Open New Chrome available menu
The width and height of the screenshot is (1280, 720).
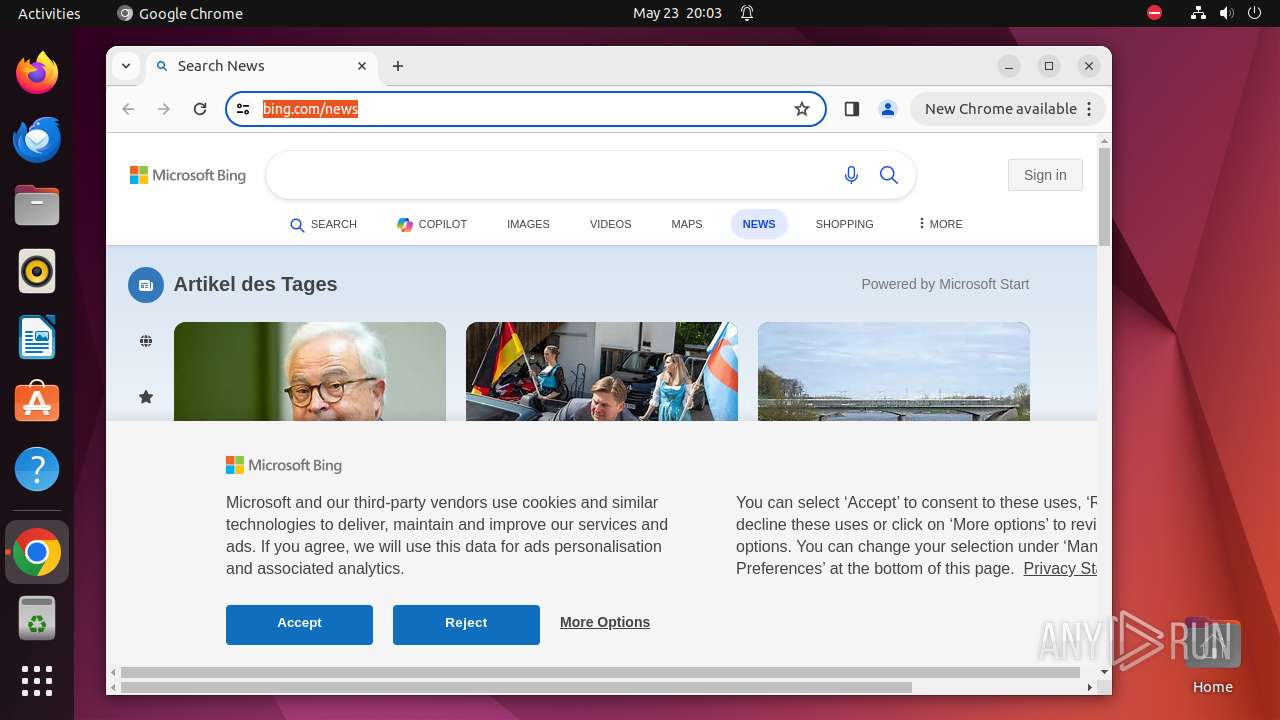point(1008,109)
